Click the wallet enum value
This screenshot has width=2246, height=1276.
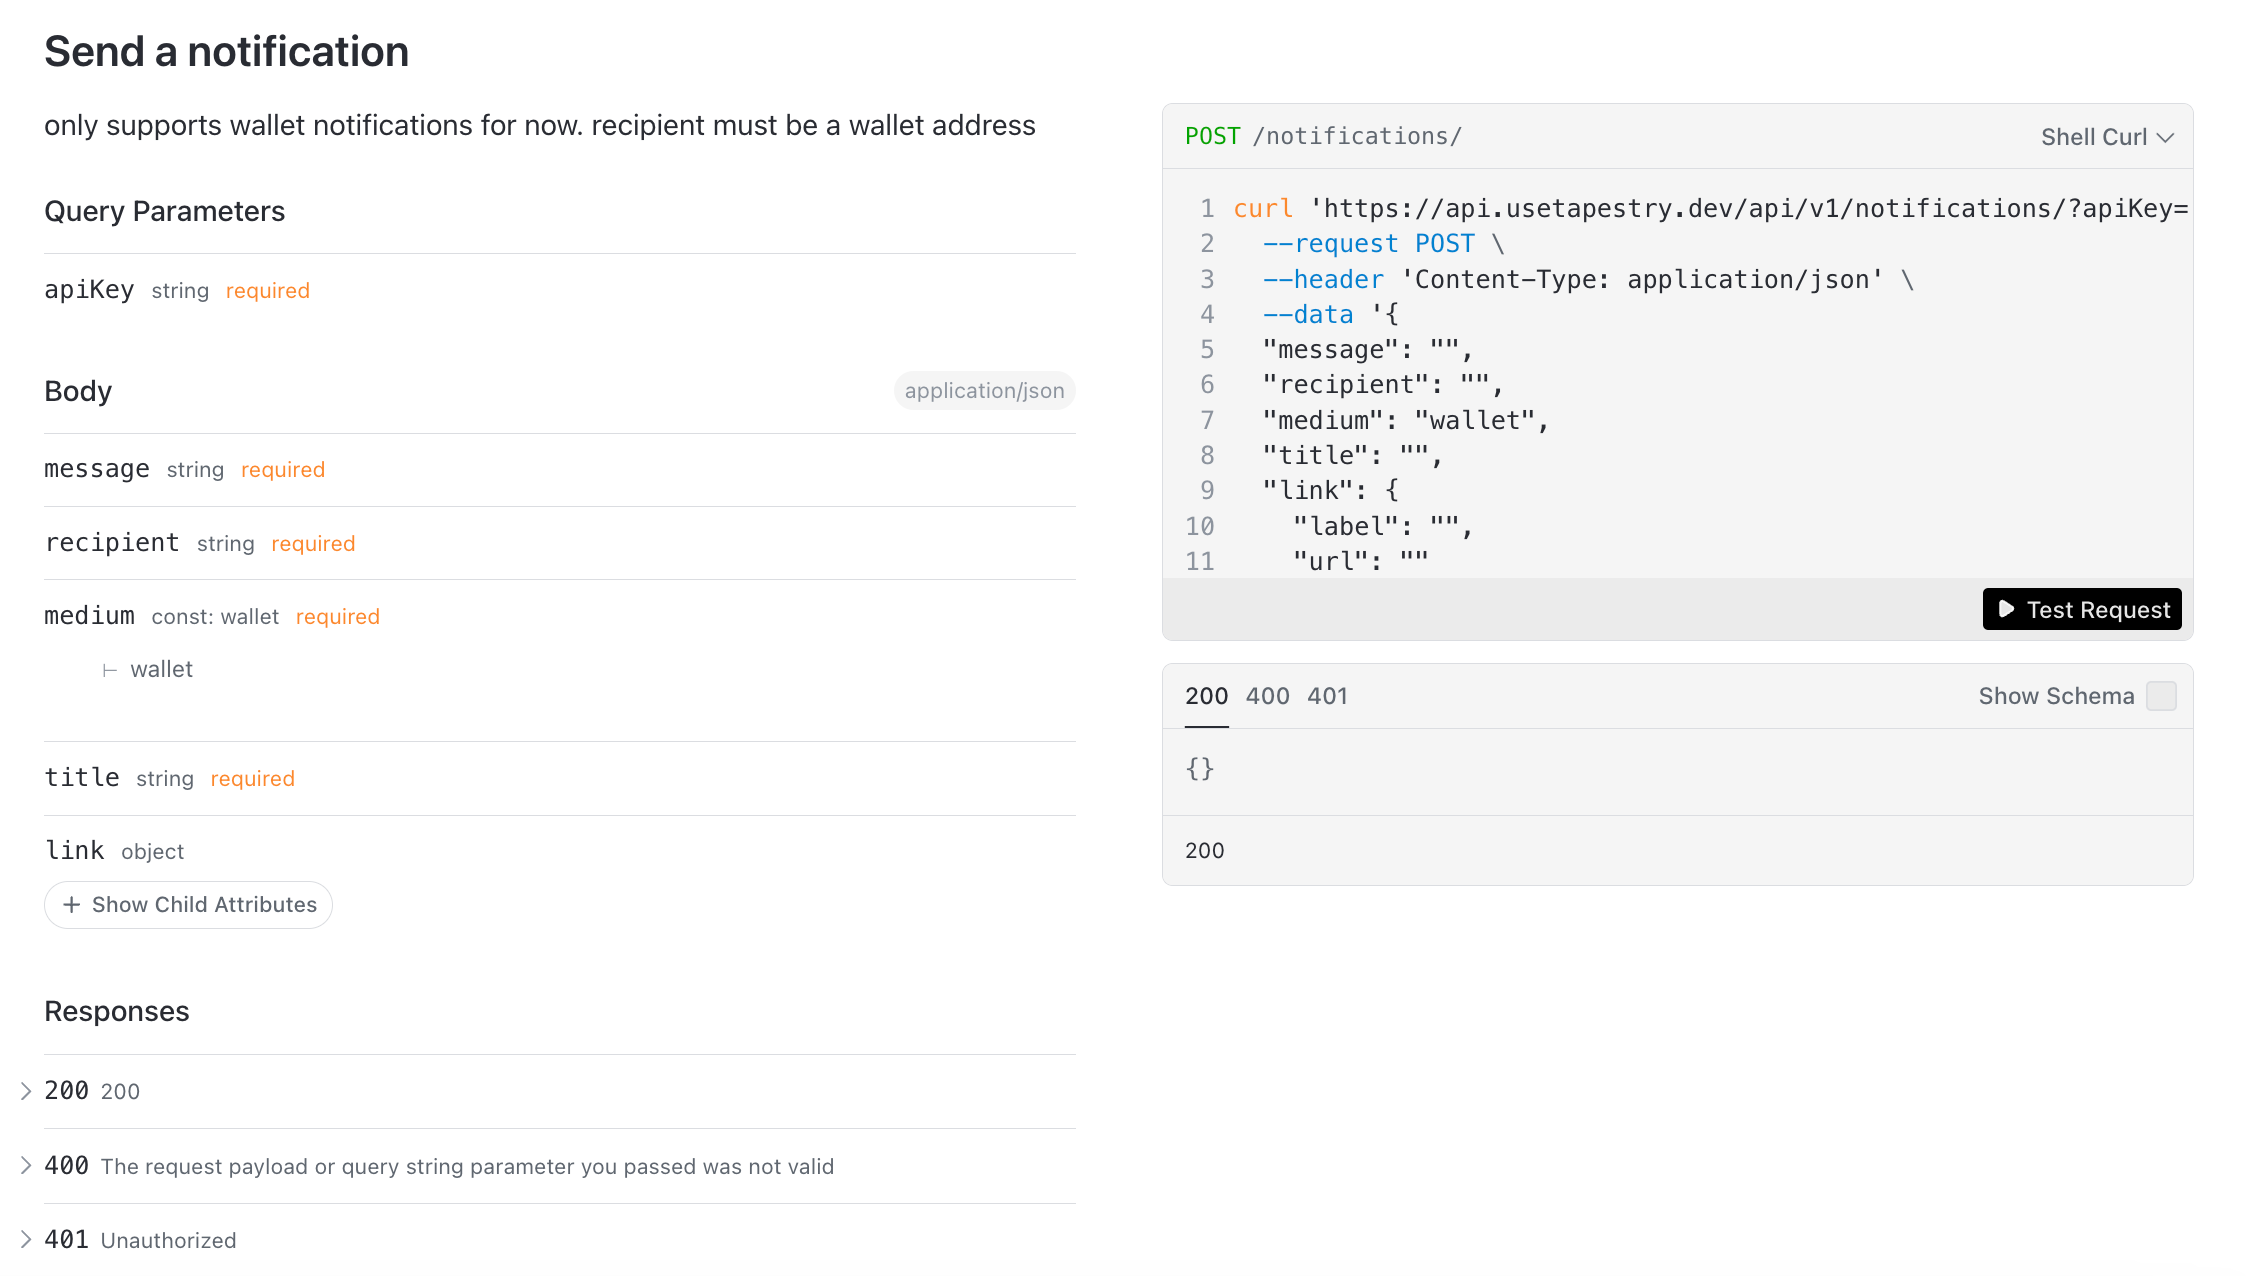161,669
